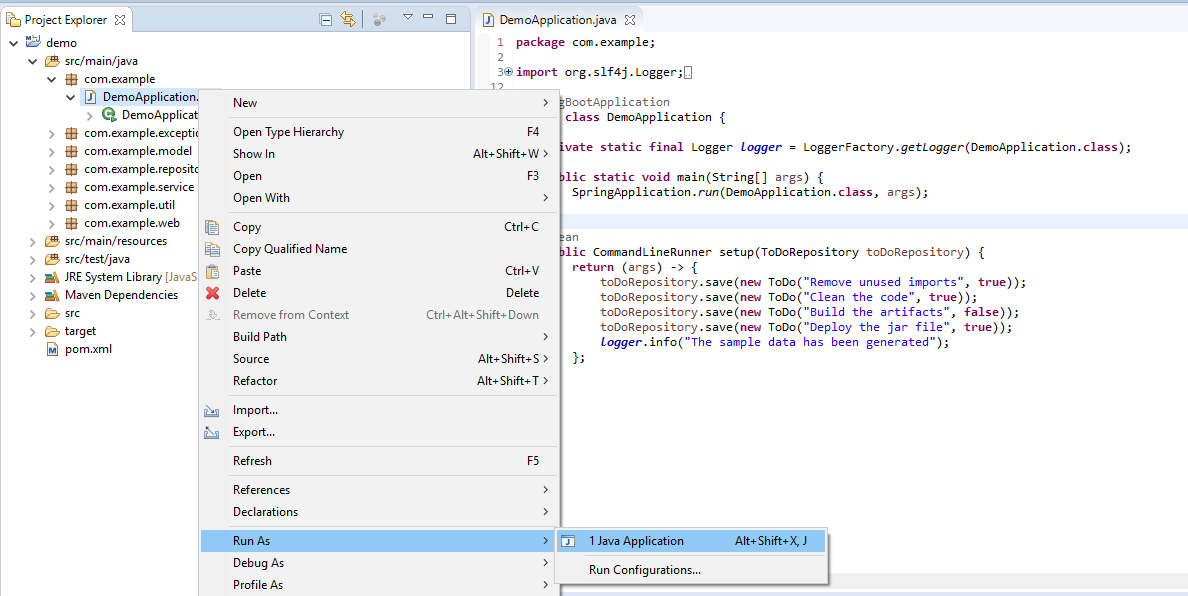Click the Copy icon in context menu
The height and width of the screenshot is (596, 1188).
tap(213, 227)
